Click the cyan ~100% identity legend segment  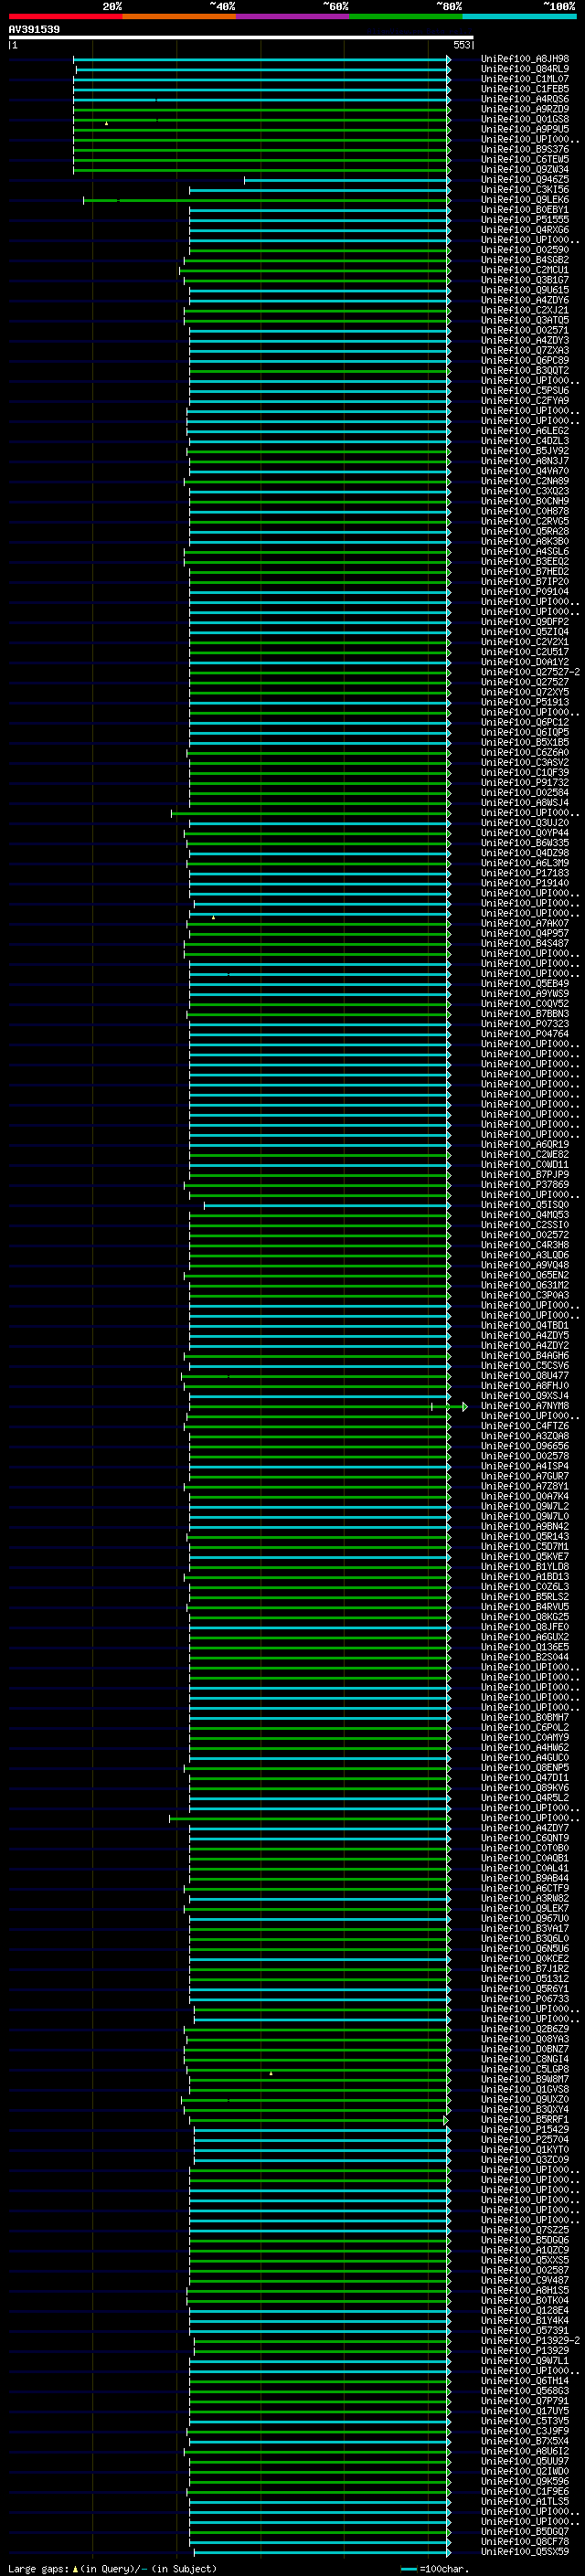pos(519,16)
